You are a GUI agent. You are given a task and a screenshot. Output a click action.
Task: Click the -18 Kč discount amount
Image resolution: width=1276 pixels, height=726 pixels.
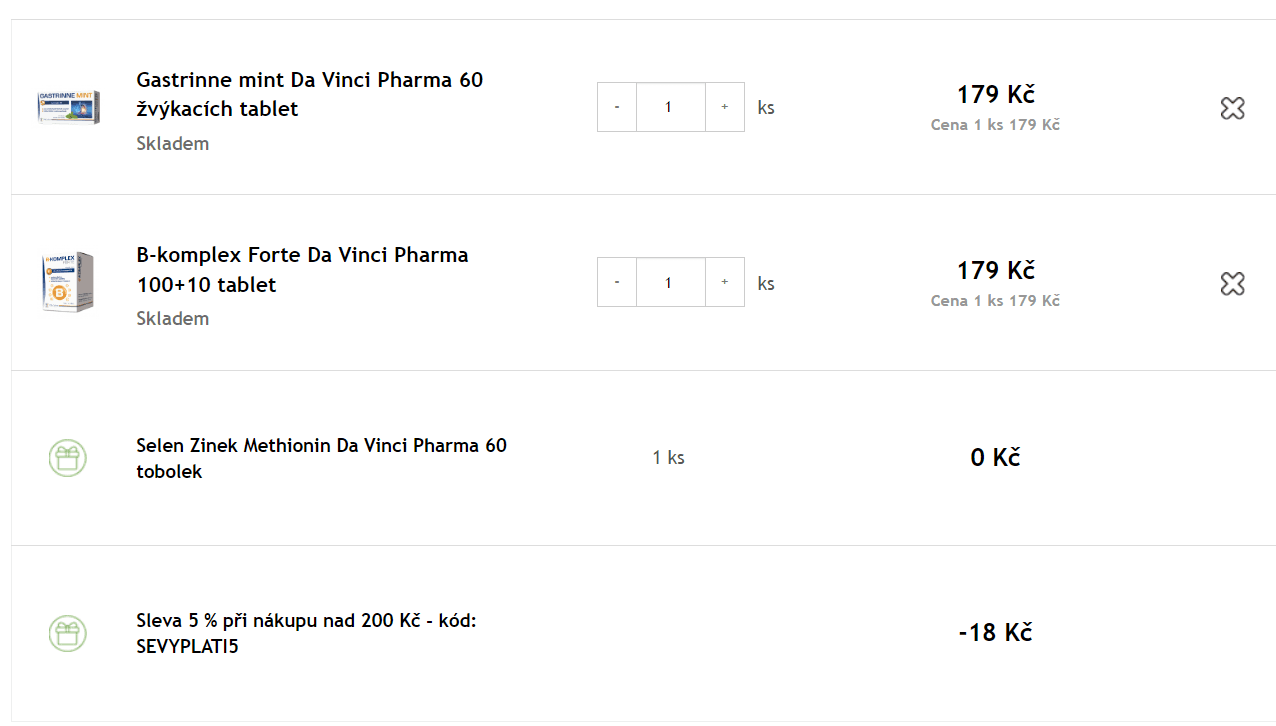995,632
